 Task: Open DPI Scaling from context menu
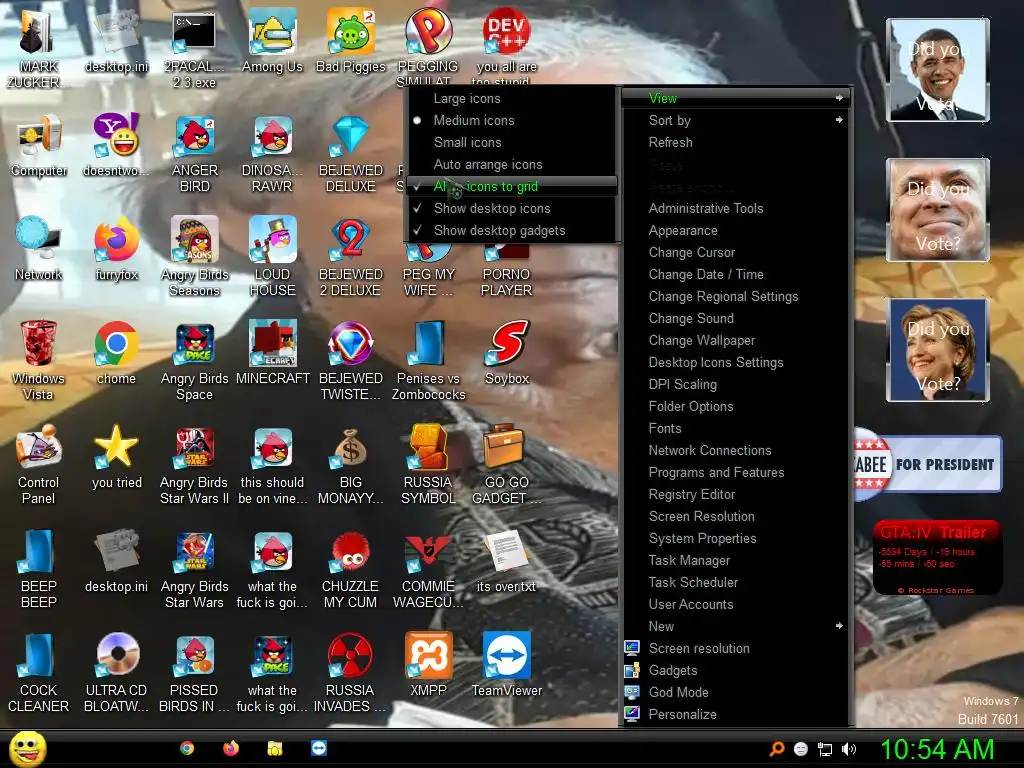(x=735, y=385)
